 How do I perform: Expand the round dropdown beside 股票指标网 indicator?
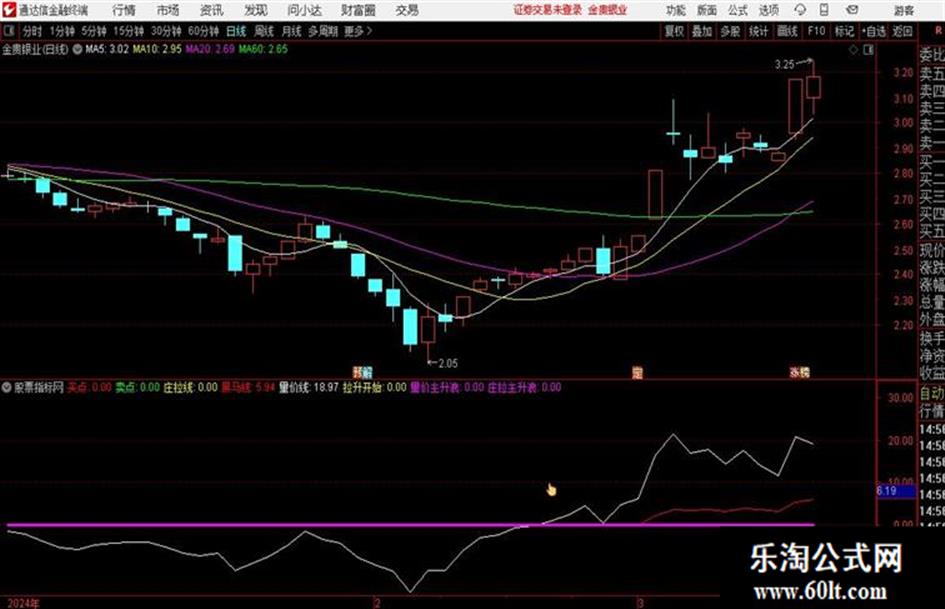pos(7,387)
